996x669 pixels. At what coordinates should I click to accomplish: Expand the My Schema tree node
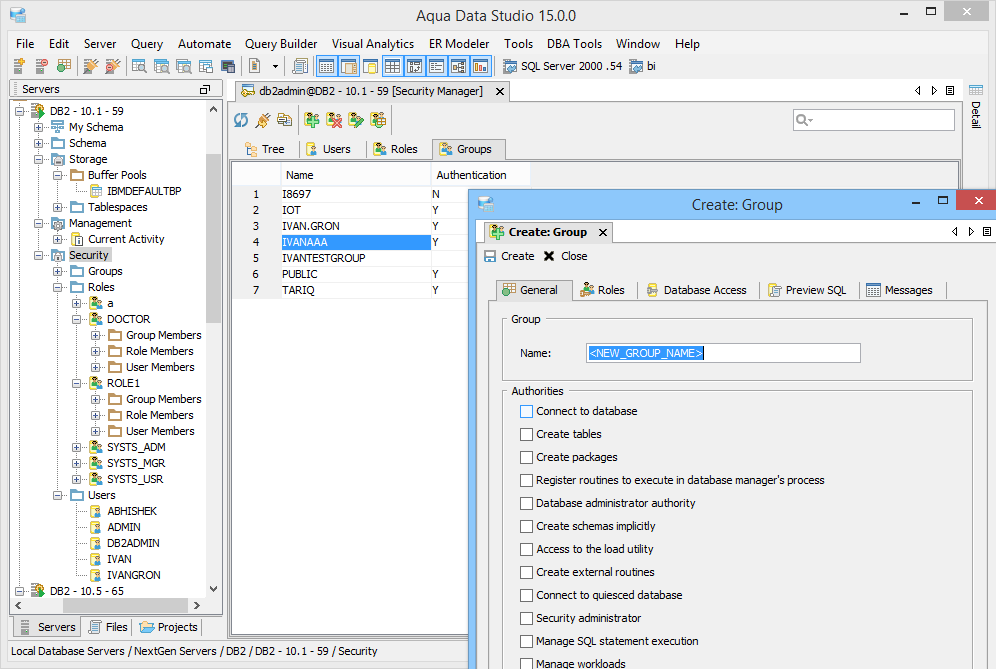click(x=39, y=127)
